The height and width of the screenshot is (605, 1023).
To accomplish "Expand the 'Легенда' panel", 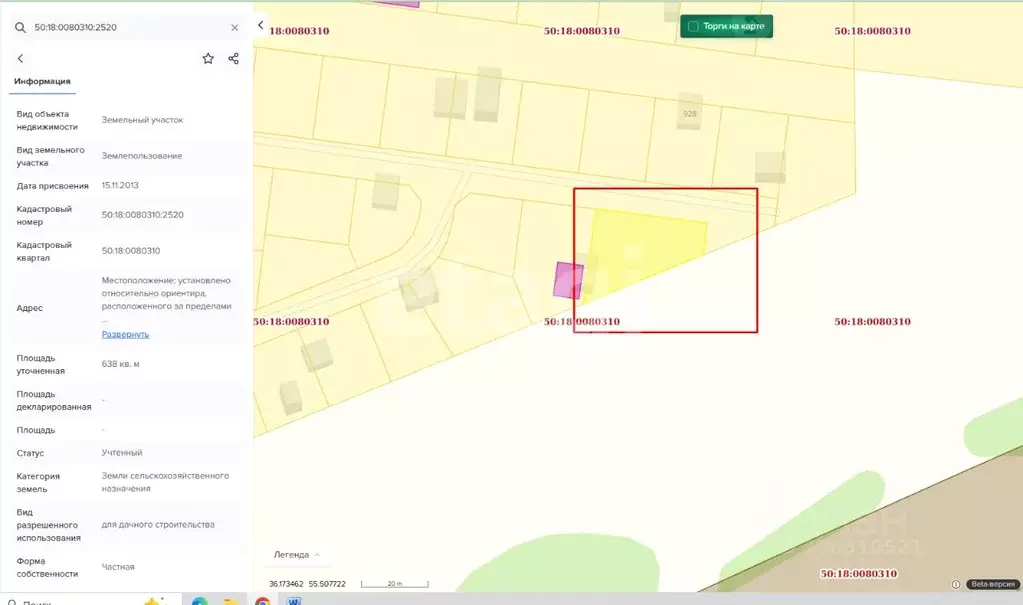I will pyautogui.click(x=298, y=554).
